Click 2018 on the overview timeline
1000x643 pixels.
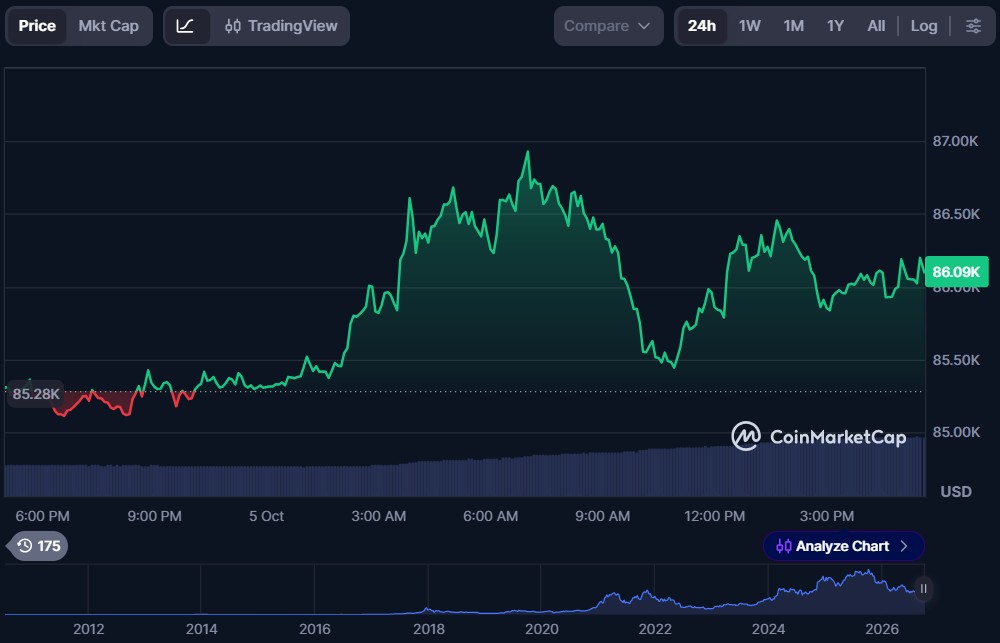point(429,630)
